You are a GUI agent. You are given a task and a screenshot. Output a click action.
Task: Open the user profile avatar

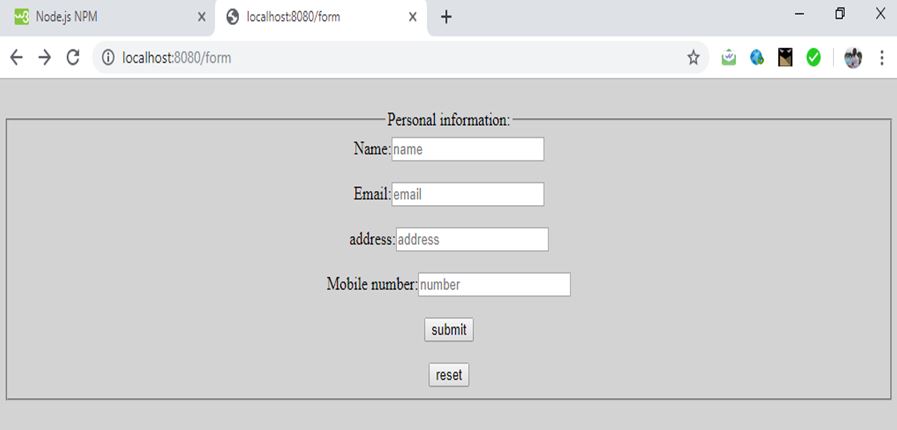(852, 58)
